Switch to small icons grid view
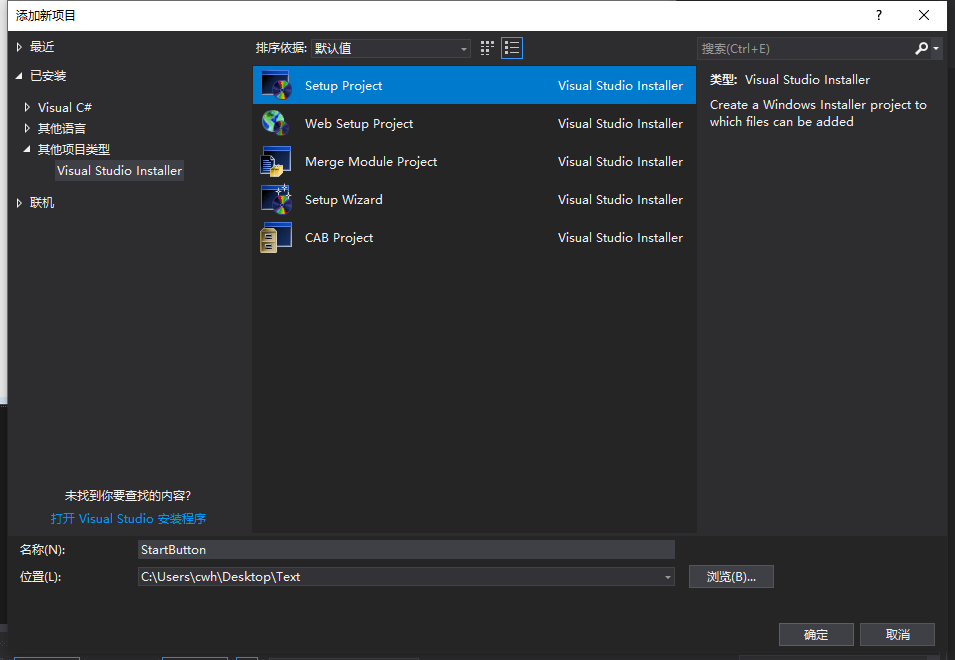 pyautogui.click(x=487, y=48)
